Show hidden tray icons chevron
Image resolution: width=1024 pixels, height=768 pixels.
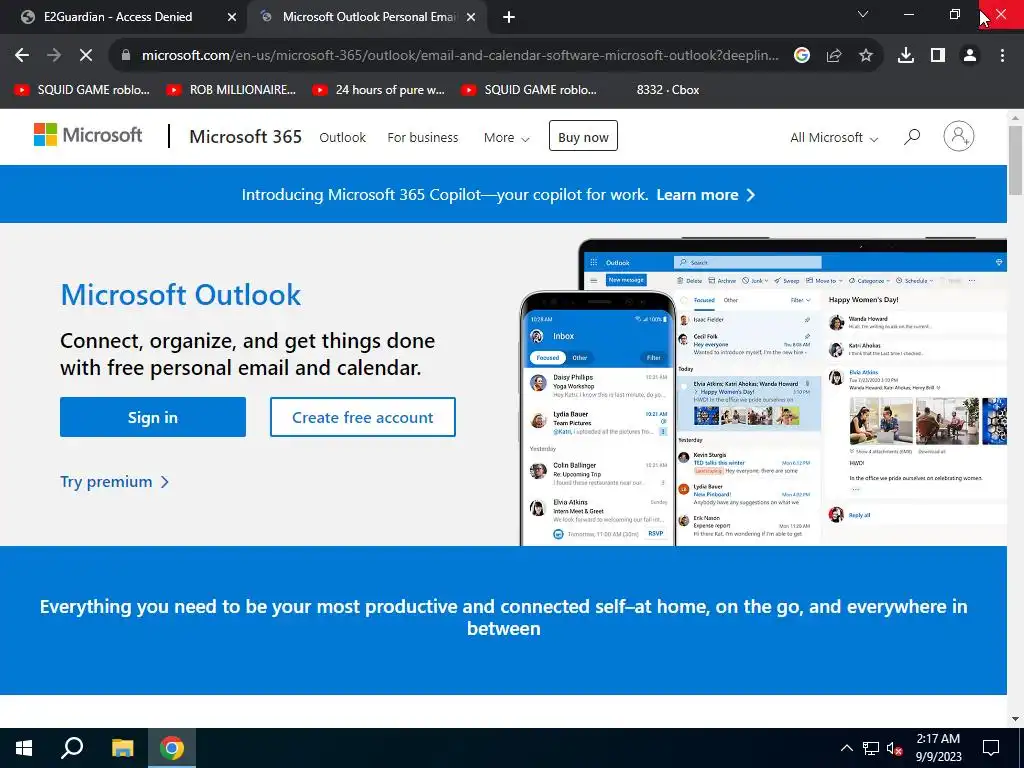846,748
